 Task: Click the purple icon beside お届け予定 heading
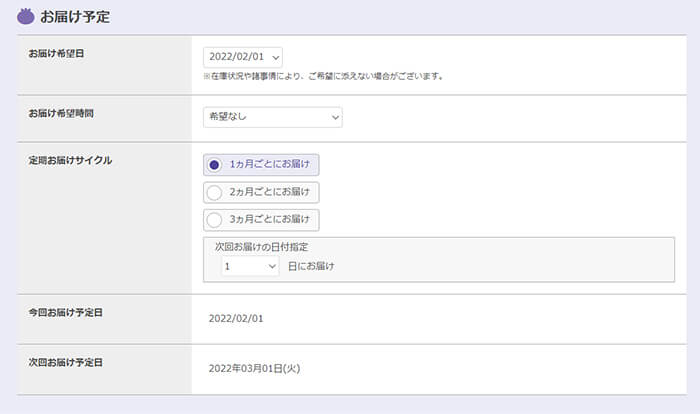click(x=26, y=17)
